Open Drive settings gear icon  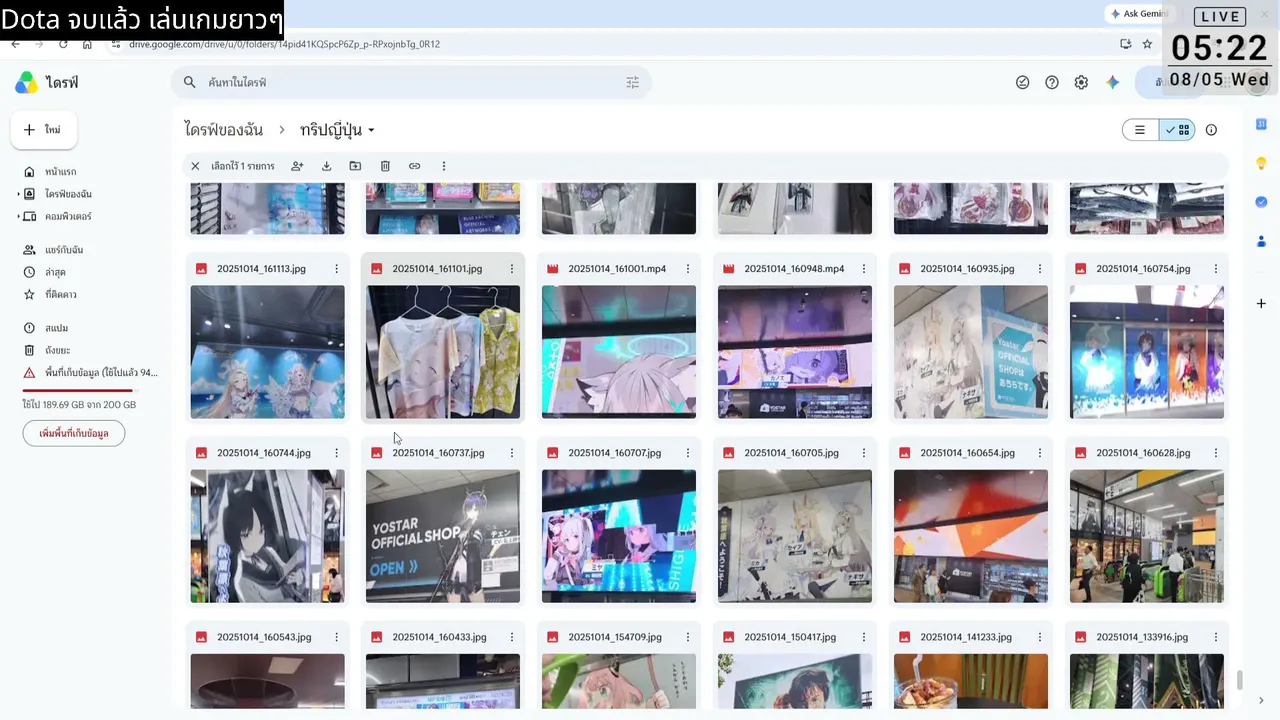pyautogui.click(x=1081, y=83)
